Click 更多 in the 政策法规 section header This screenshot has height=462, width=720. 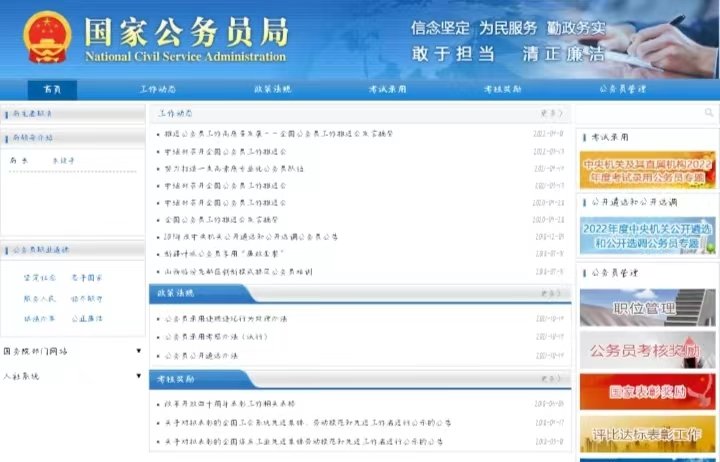click(551, 293)
